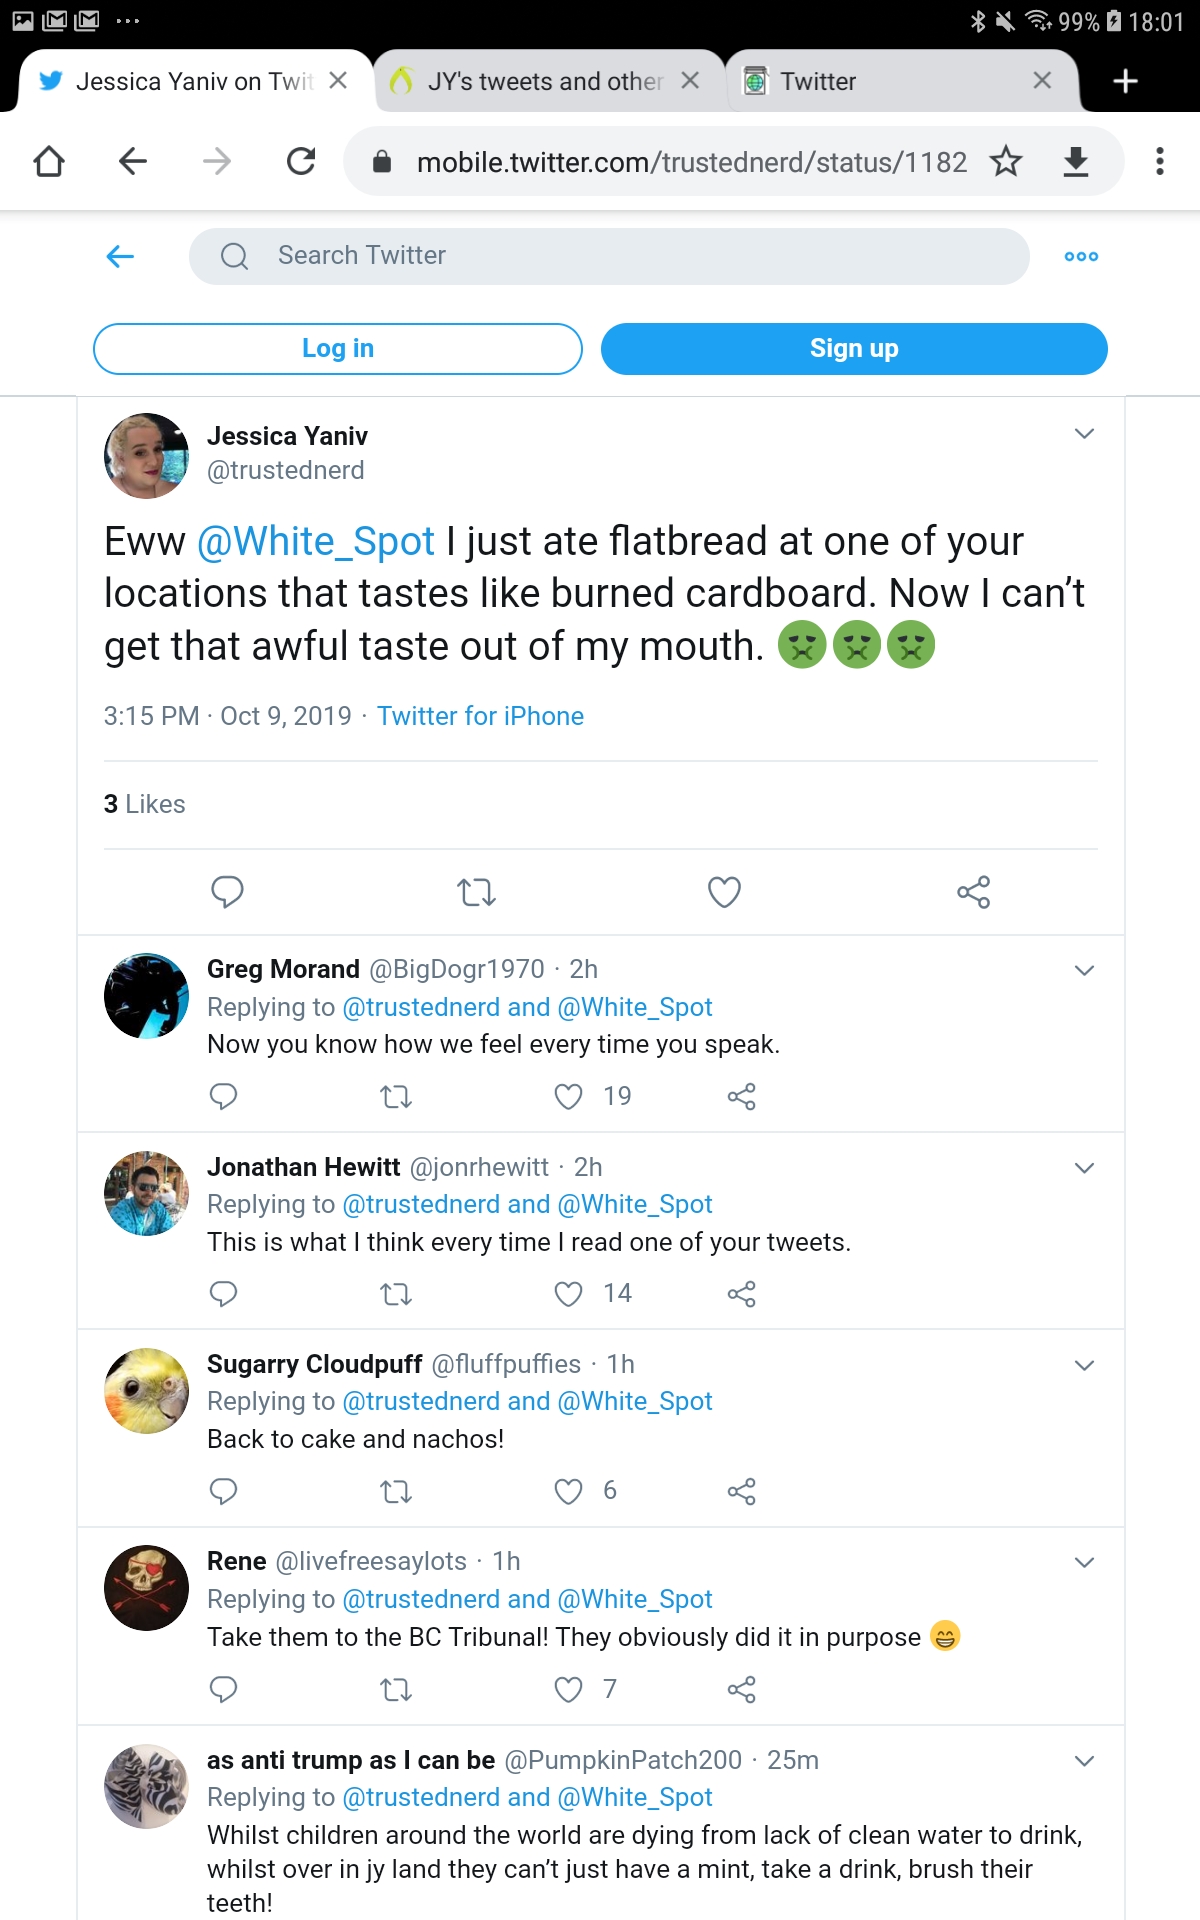Image resolution: width=1200 pixels, height=1920 pixels.
Task: Reply to Jessica Yaniv's main tweet
Action: (x=227, y=891)
